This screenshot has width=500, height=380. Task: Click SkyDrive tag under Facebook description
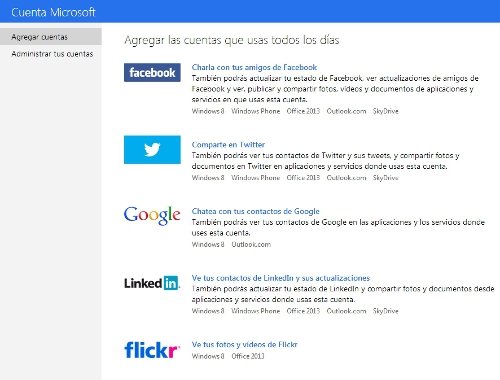pyautogui.click(x=385, y=111)
